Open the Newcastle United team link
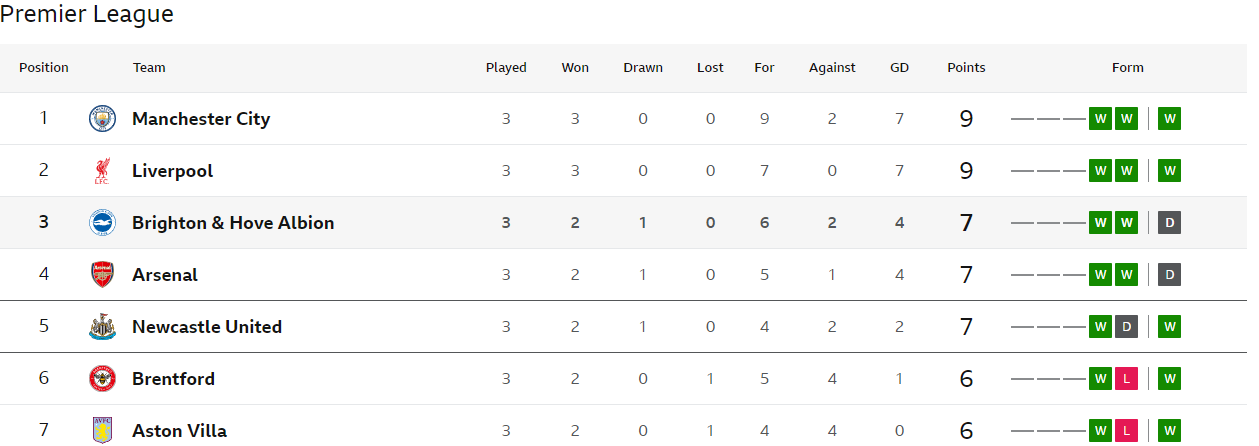The width and height of the screenshot is (1259, 446). (207, 327)
